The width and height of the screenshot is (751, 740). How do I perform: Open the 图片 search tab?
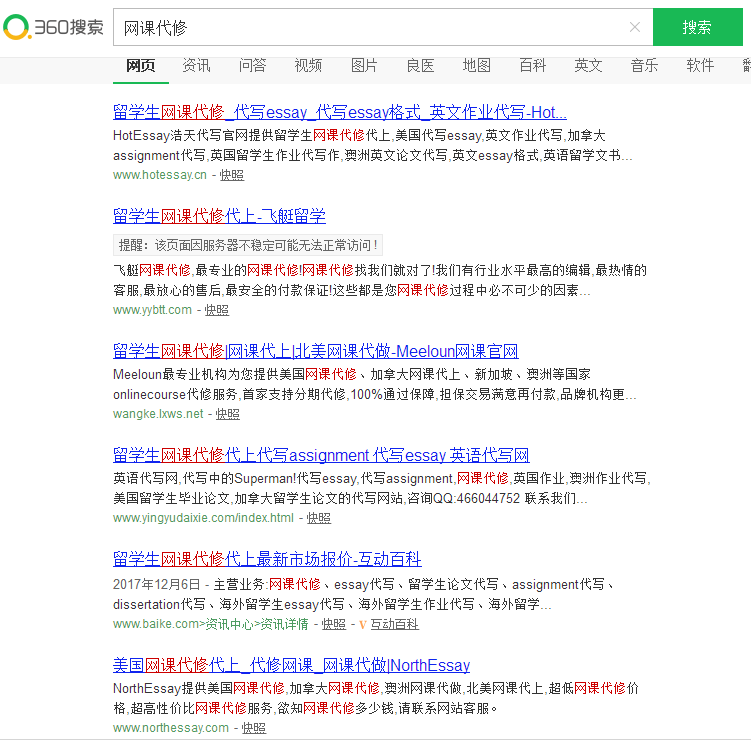point(364,66)
